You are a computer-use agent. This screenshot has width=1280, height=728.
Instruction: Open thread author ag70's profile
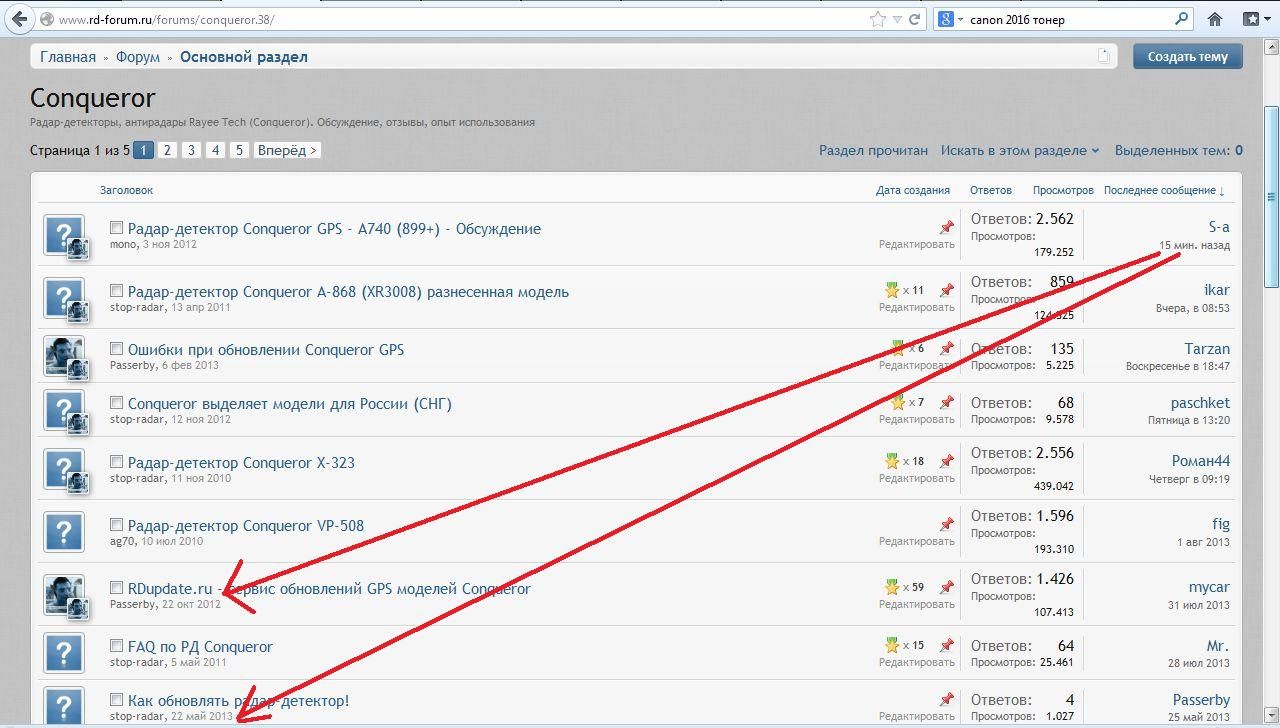(x=122, y=541)
